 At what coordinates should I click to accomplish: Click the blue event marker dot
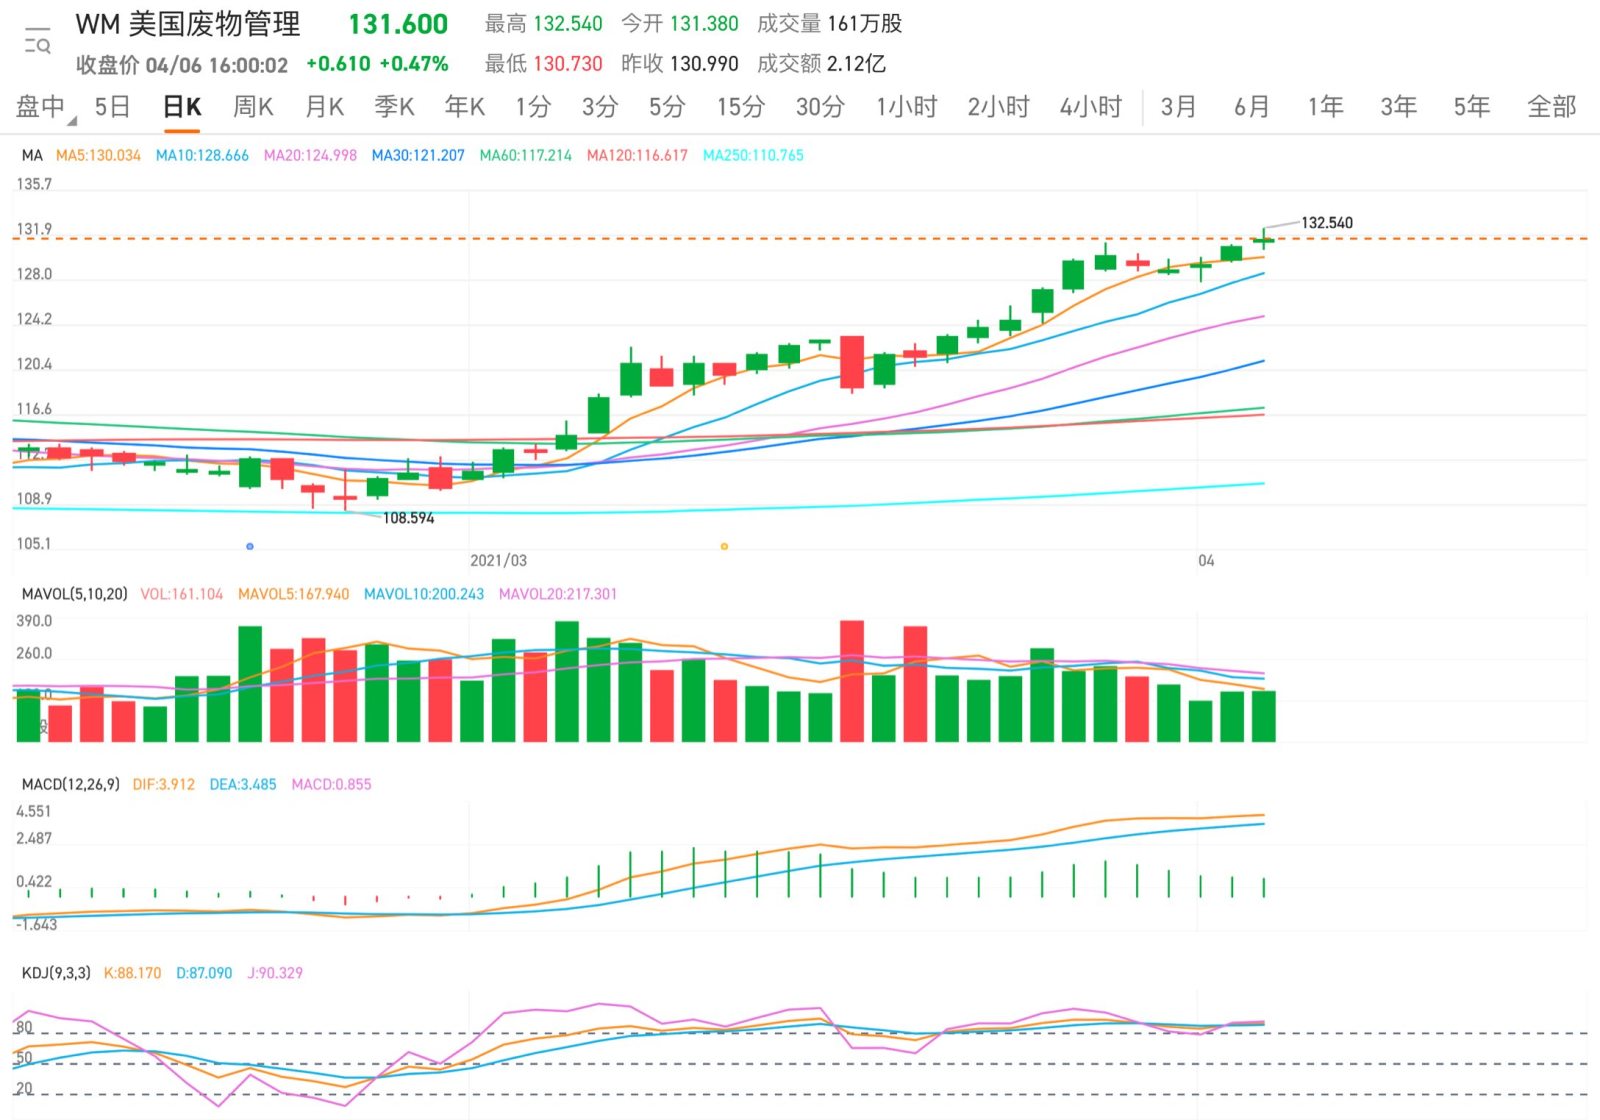tap(250, 546)
